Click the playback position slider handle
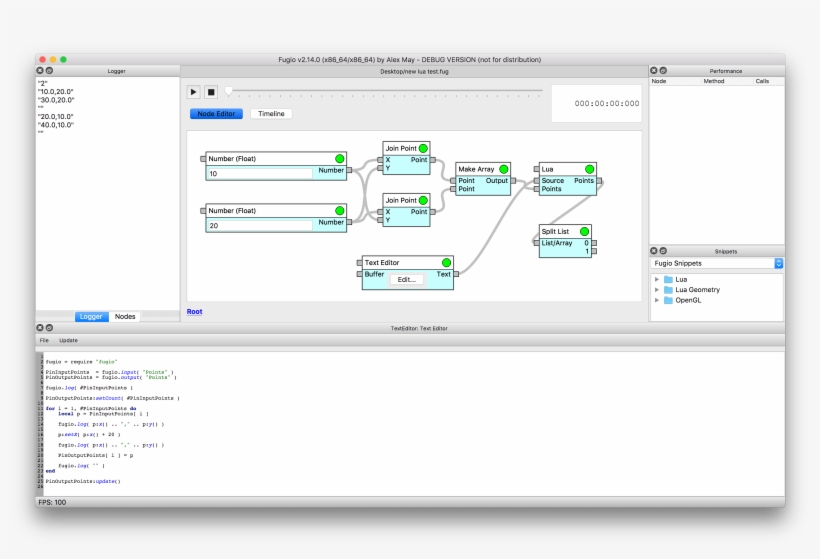Viewport: 820px width, 559px height. pos(228,91)
